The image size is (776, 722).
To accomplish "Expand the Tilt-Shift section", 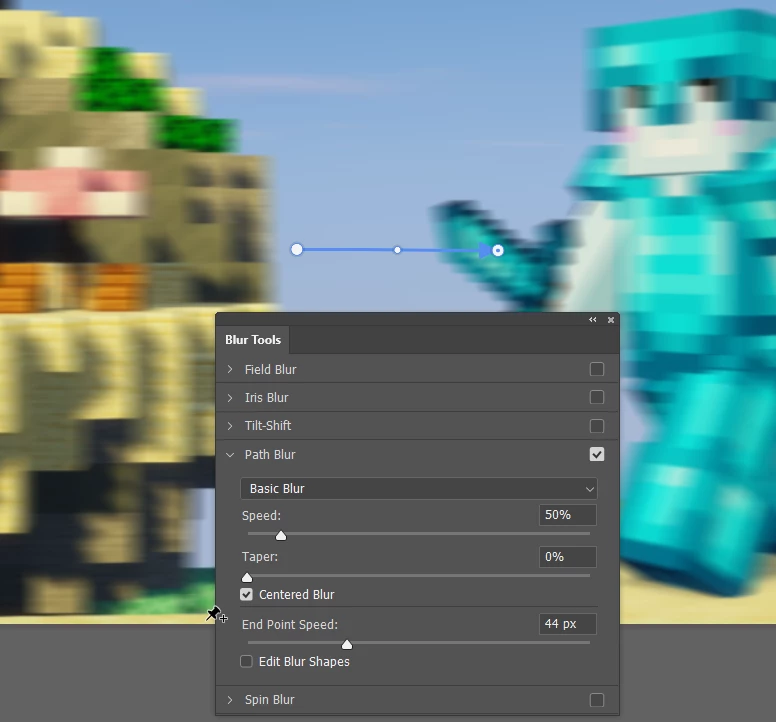I will point(230,426).
